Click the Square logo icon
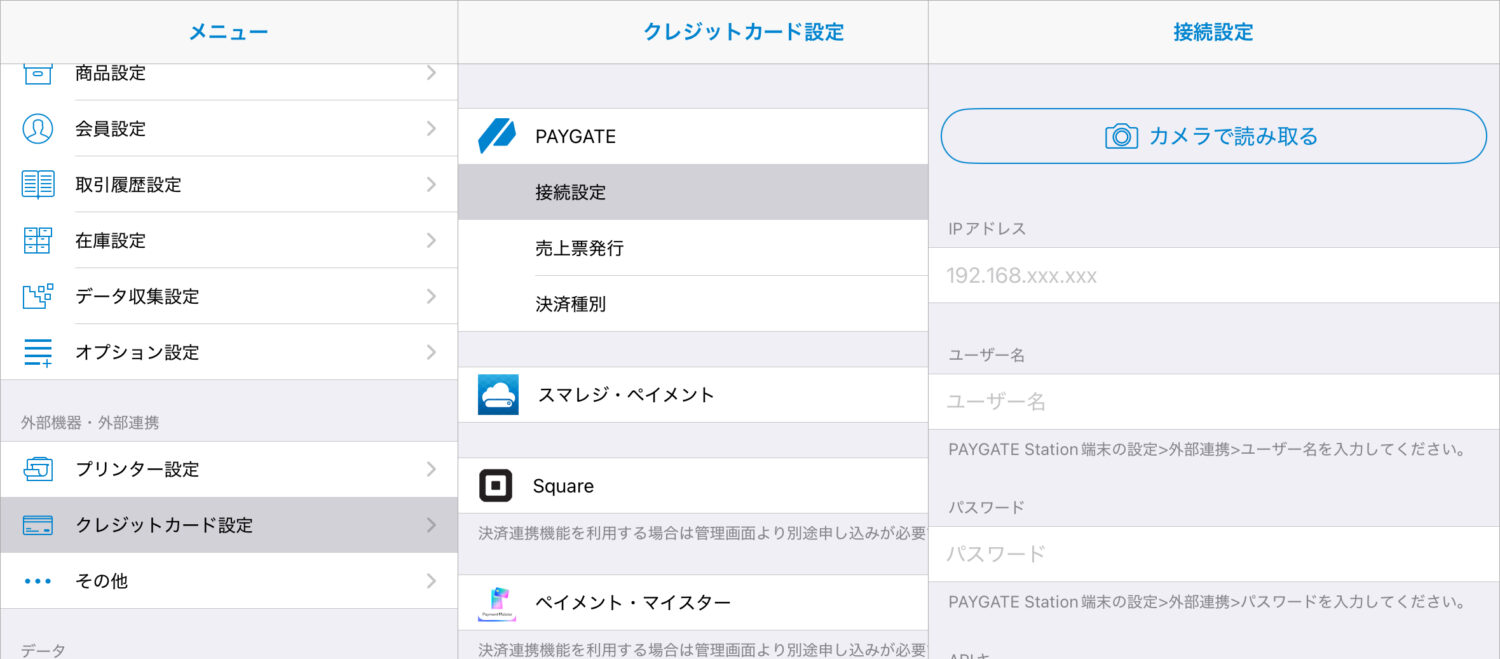 [496, 486]
